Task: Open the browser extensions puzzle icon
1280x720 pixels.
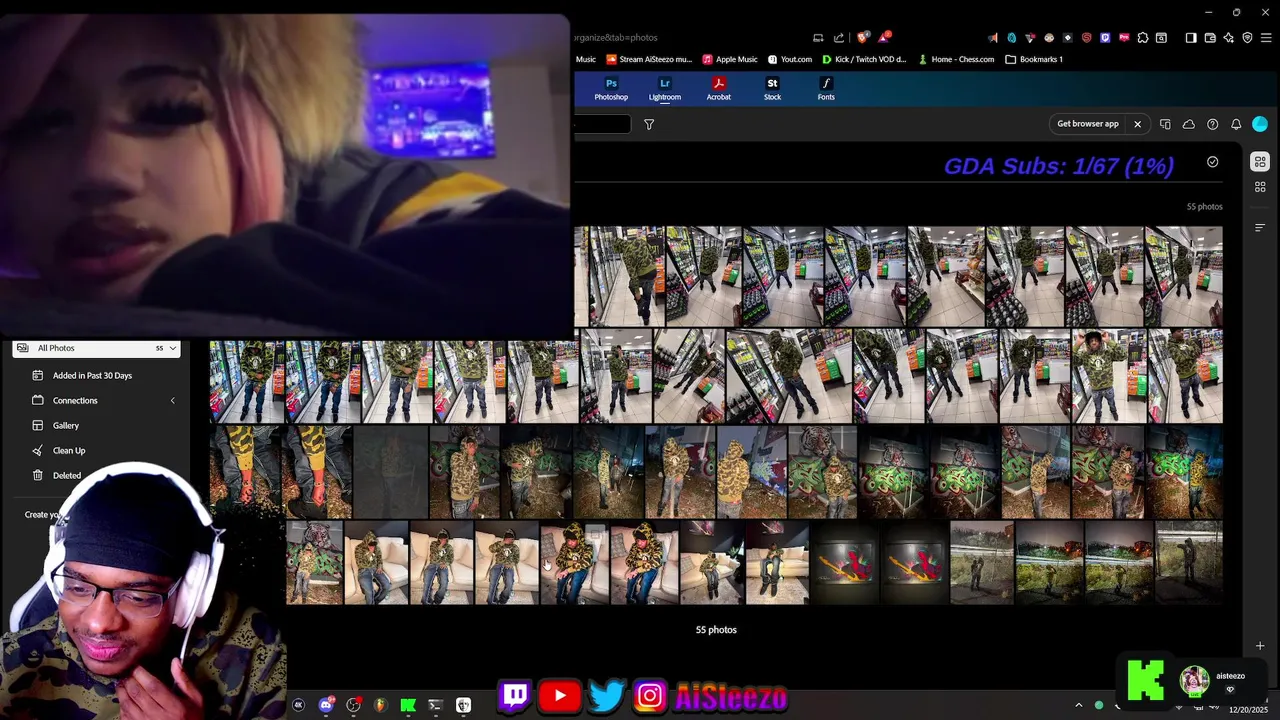Action: point(1143,38)
